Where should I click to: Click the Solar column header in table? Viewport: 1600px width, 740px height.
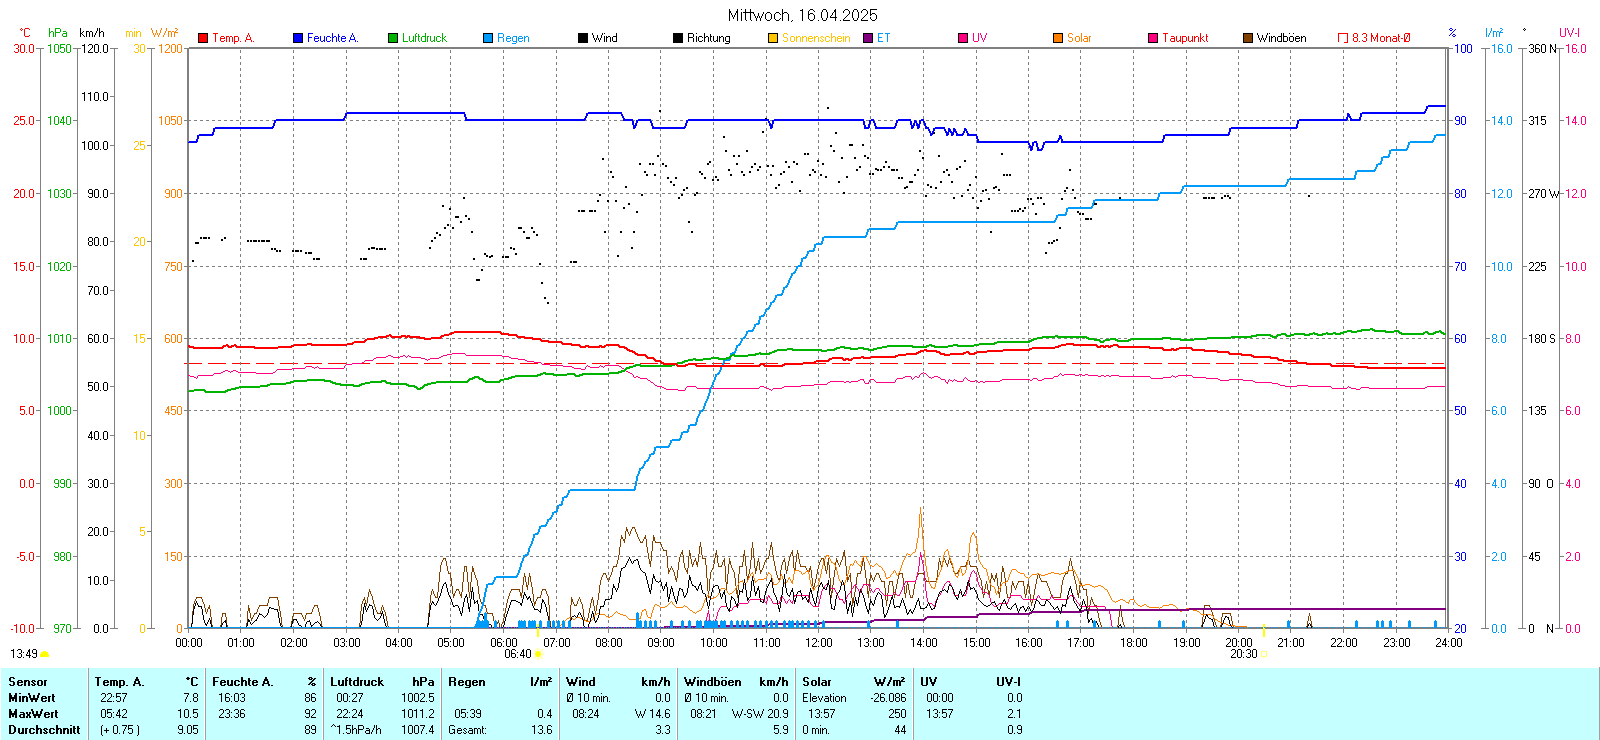coord(817,682)
